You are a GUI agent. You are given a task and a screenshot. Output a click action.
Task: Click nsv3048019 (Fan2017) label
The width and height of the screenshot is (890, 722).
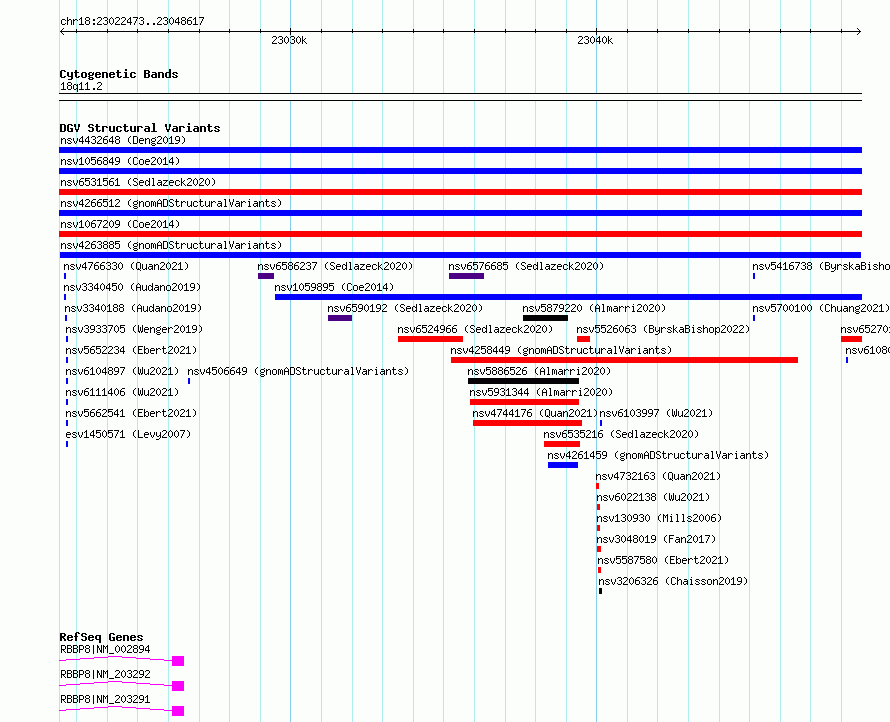point(657,539)
